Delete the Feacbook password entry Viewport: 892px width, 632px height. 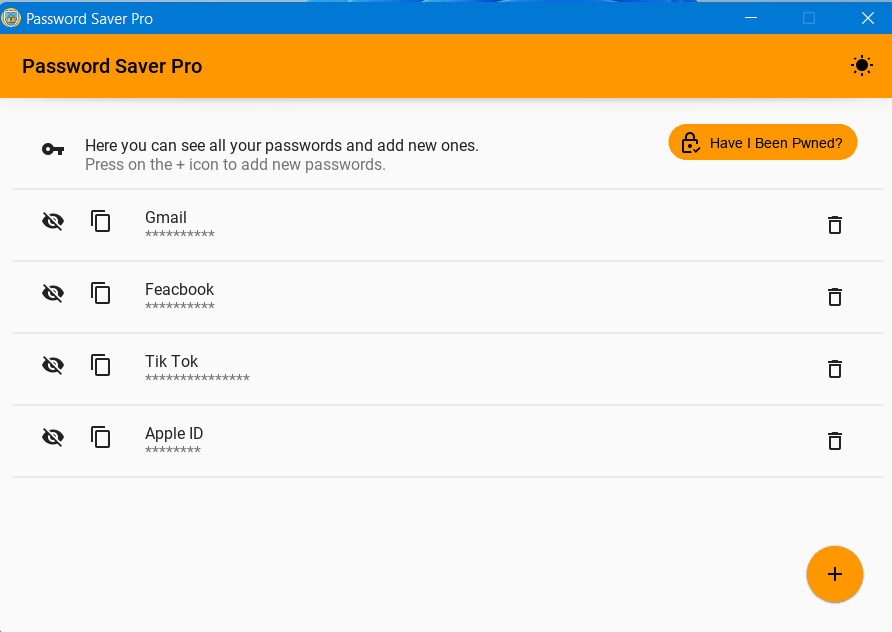pyautogui.click(x=835, y=296)
